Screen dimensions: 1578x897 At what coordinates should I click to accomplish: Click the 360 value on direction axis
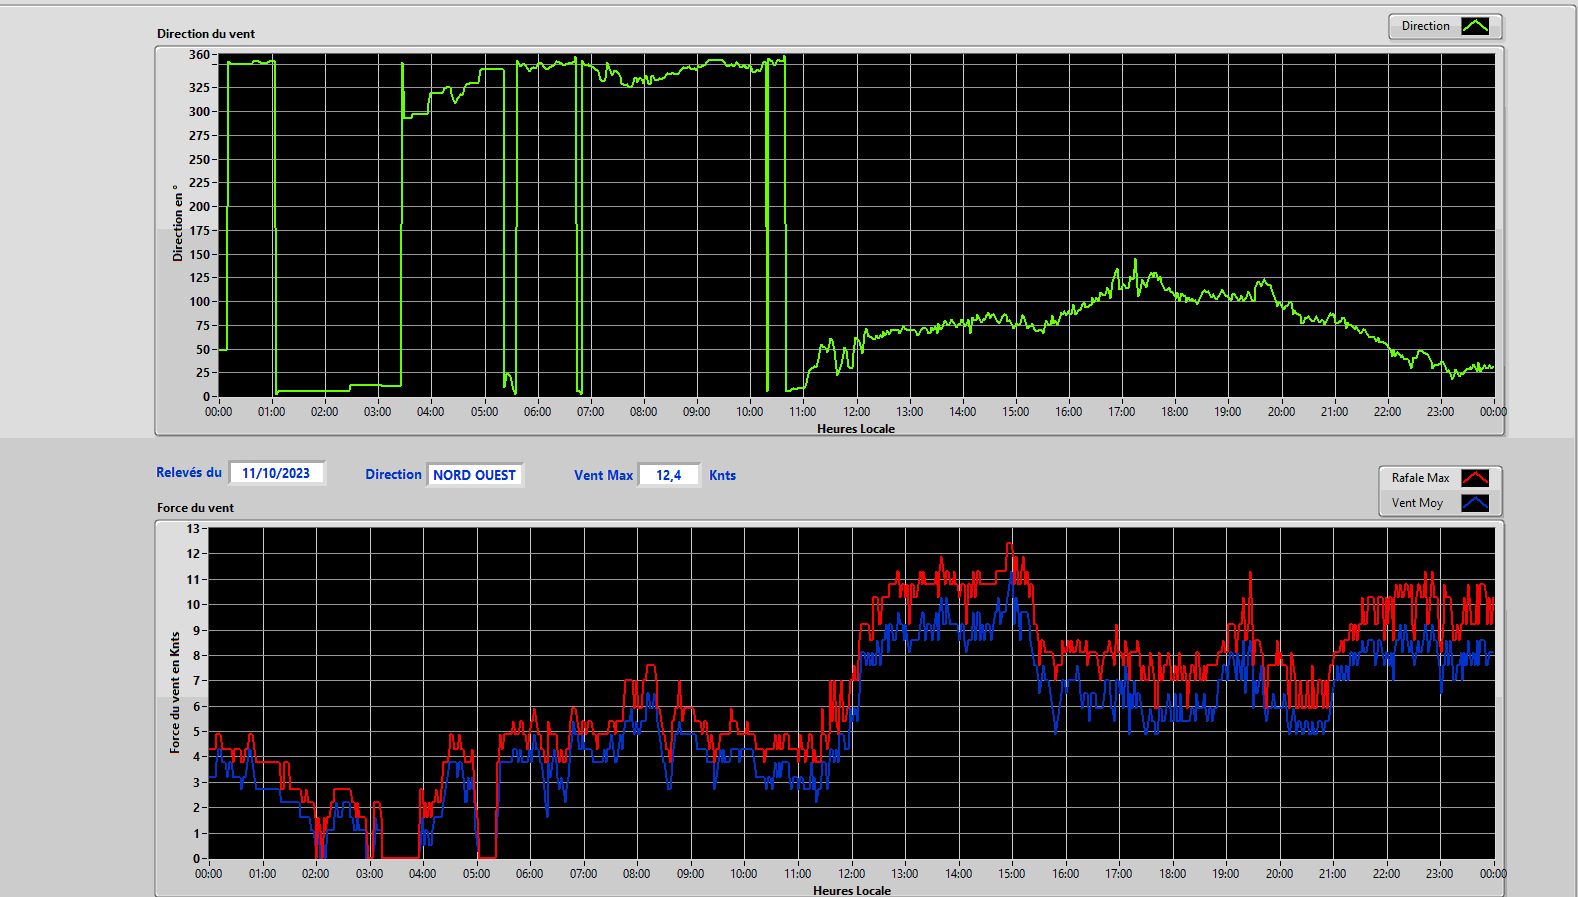pyautogui.click(x=199, y=55)
